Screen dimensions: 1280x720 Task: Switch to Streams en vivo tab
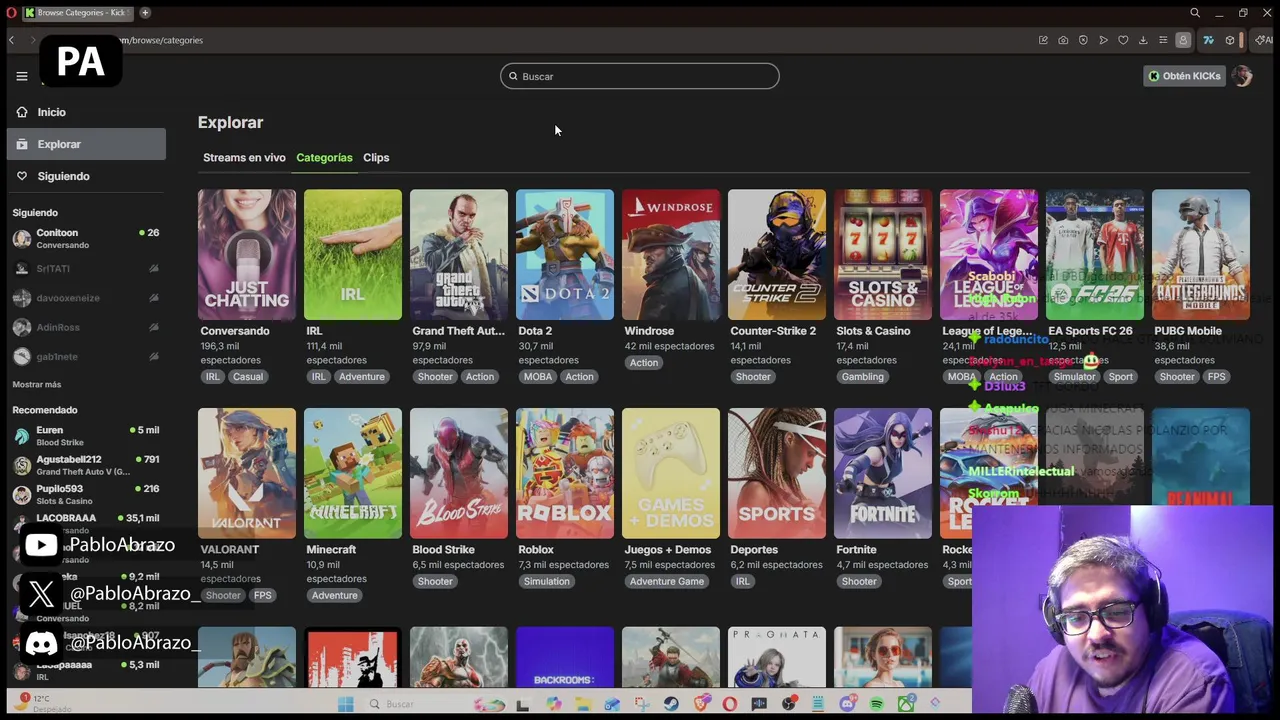tap(244, 157)
